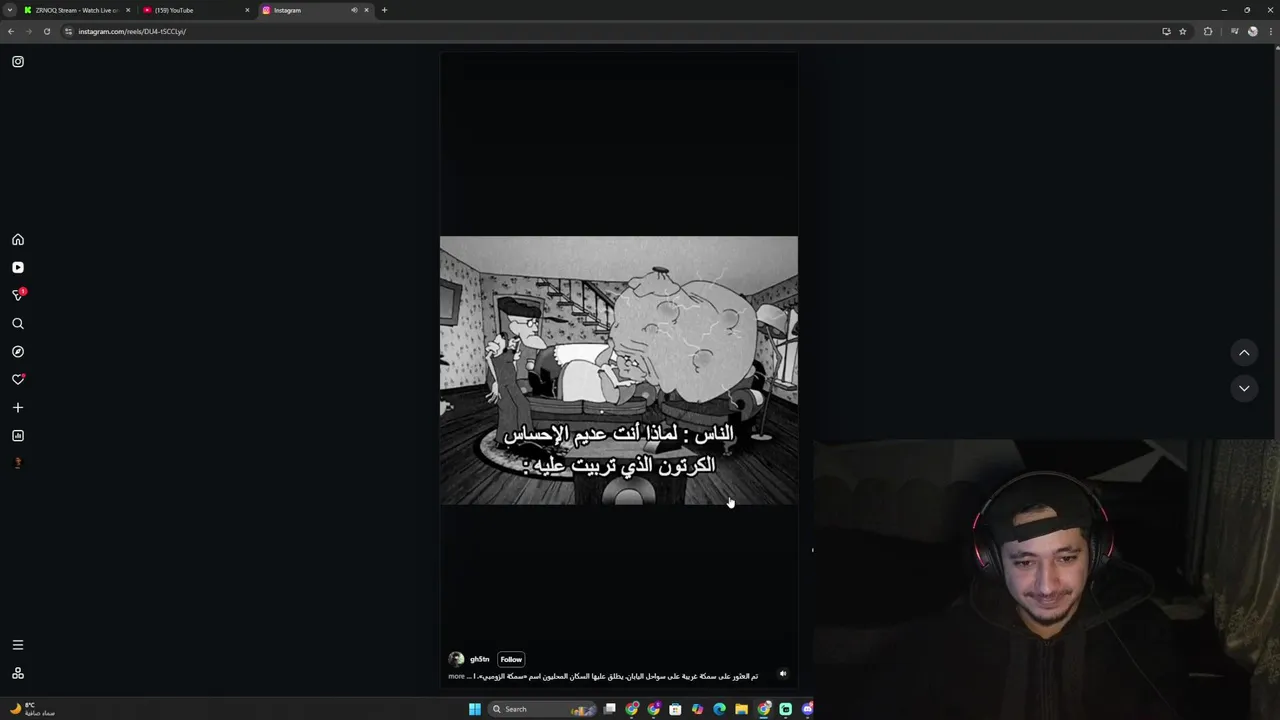Viewport: 1280px width, 720px height.
Task: Open the tab search dropdown
Action: pyautogui.click(x=10, y=10)
